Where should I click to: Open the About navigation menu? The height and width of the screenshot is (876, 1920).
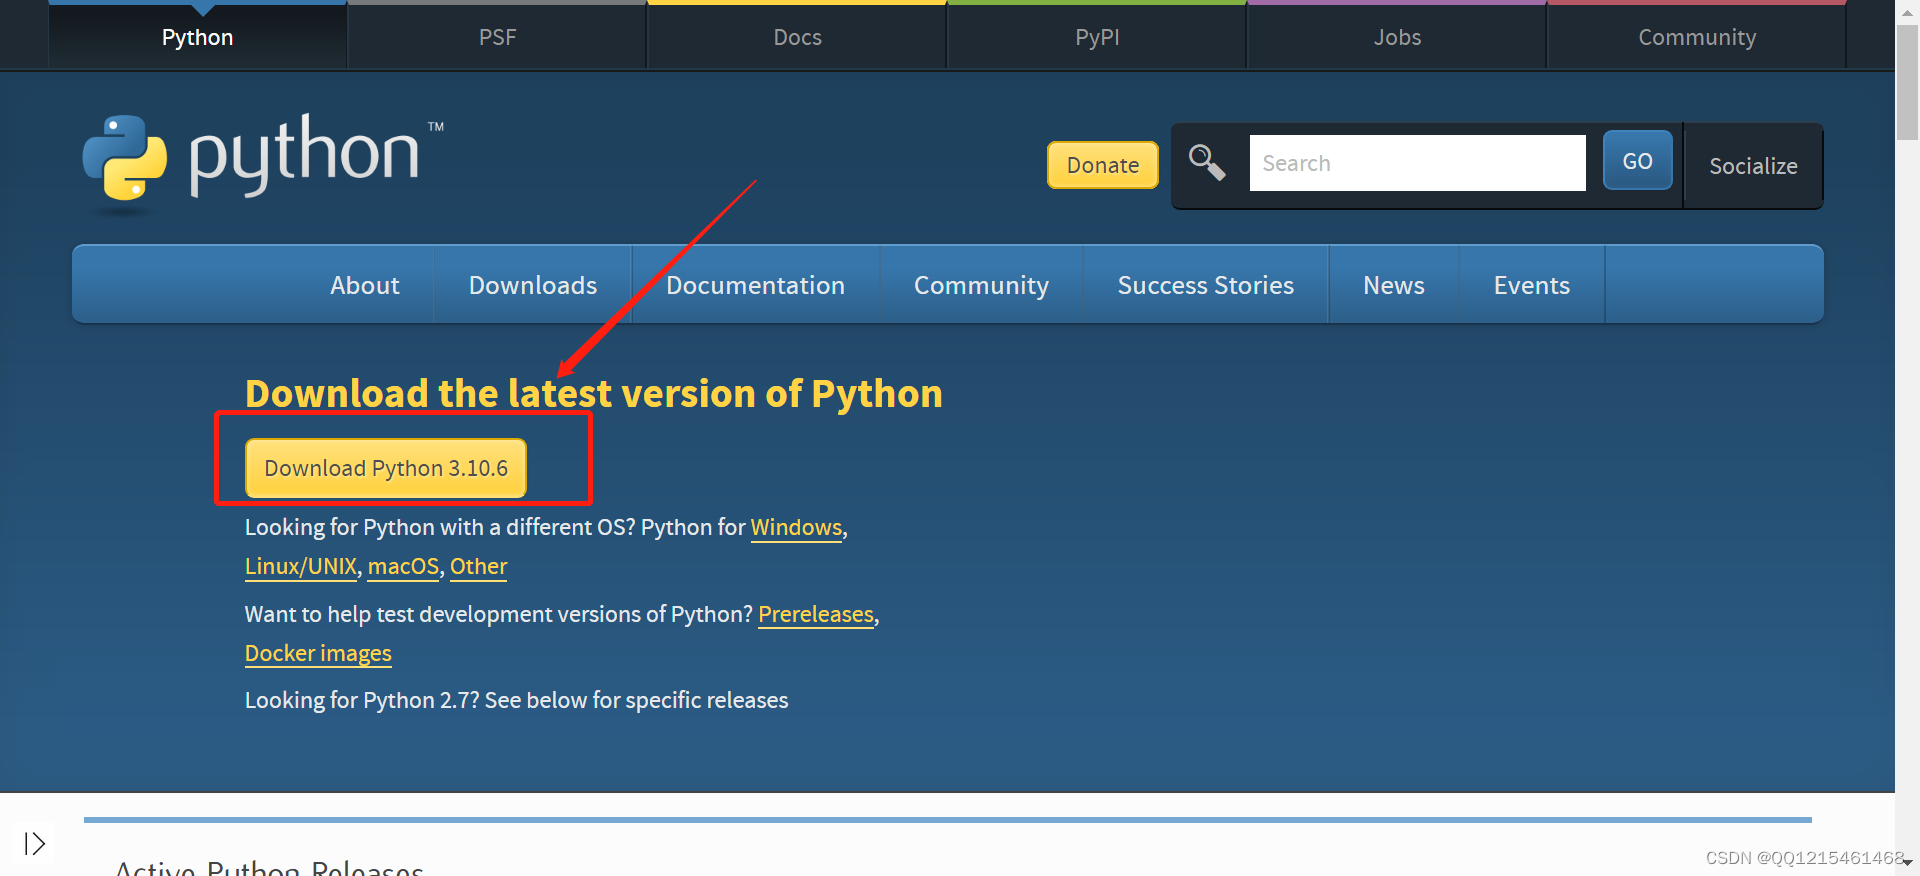click(x=365, y=285)
